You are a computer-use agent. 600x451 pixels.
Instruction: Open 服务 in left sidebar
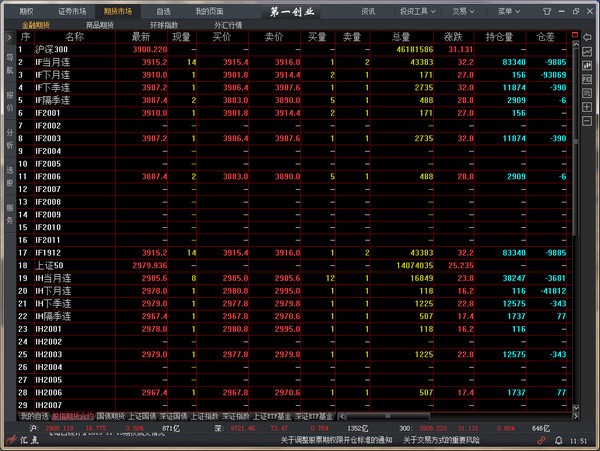(10, 213)
